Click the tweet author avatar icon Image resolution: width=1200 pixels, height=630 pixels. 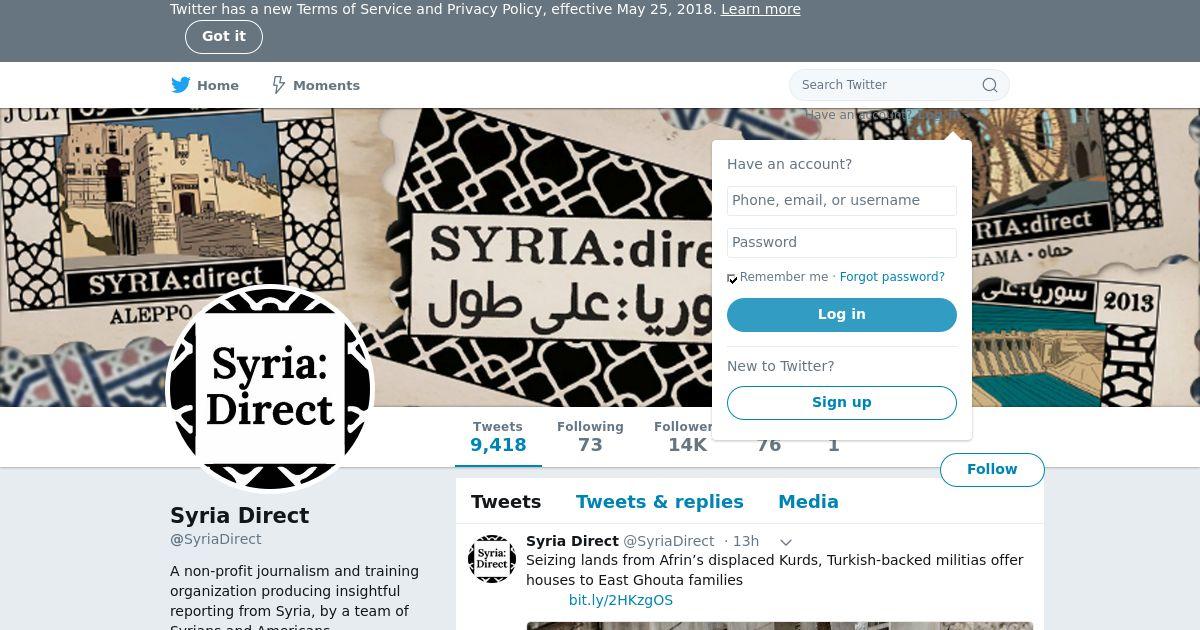(x=492, y=559)
